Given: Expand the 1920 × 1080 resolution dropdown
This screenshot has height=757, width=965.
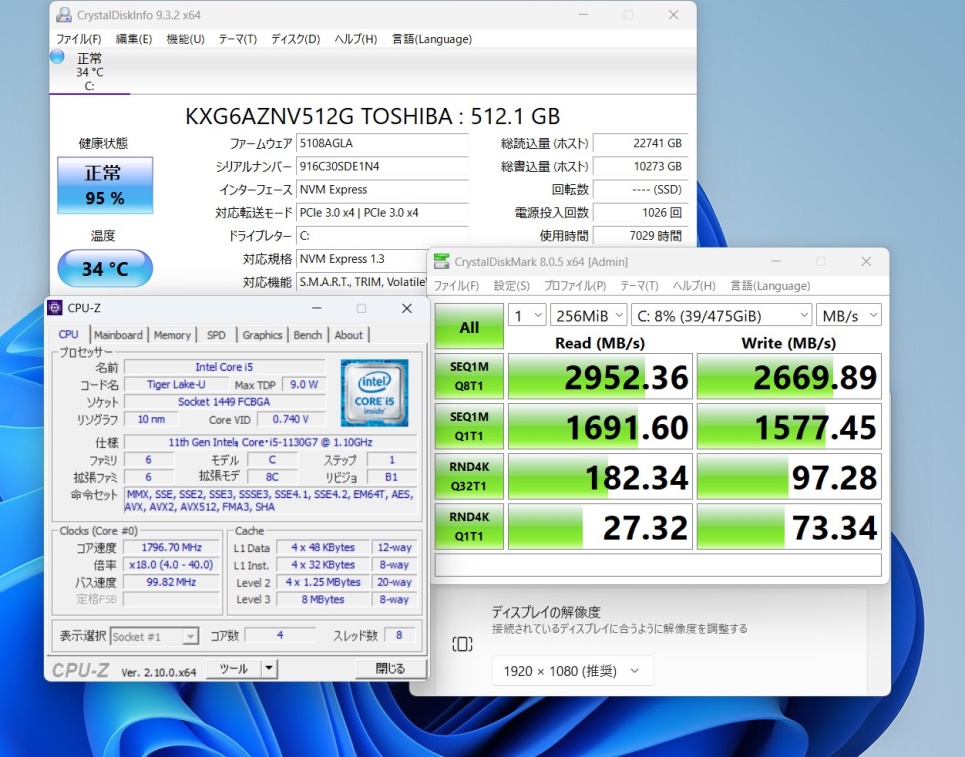Looking at the screenshot, I should click(572, 671).
